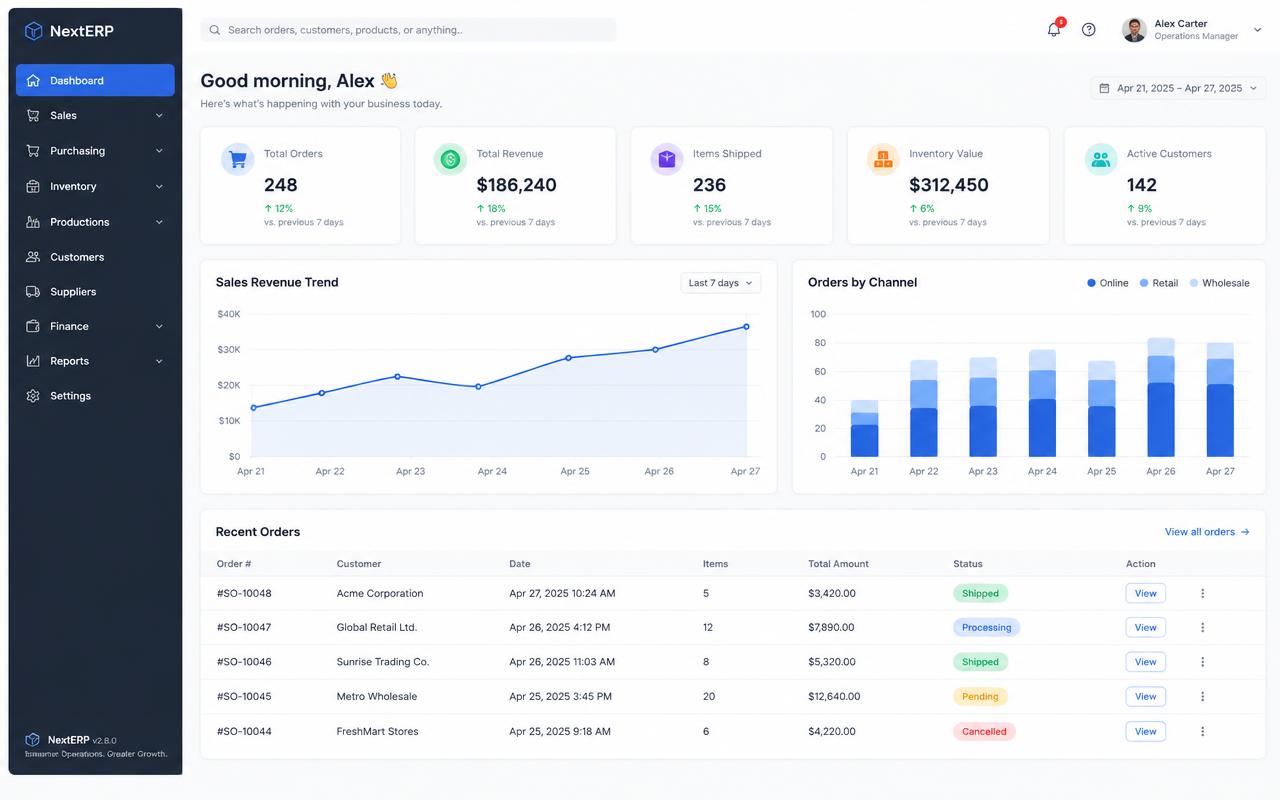Open the Alex Carter account dropdown chevron
Viewport: 1280px width, 800px height.
click(x=1257, y=30)
